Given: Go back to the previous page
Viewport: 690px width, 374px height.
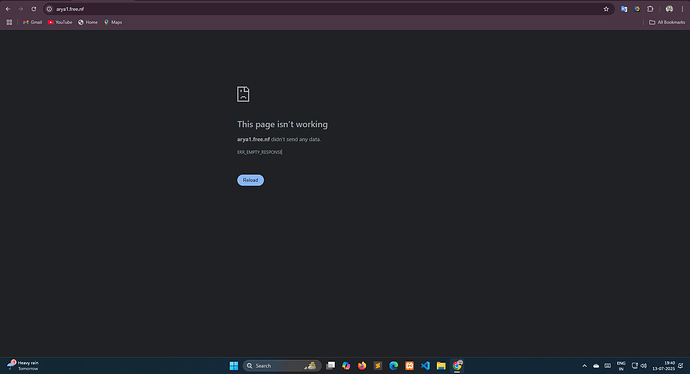Looking at the screenshot, I should [8, 9].
